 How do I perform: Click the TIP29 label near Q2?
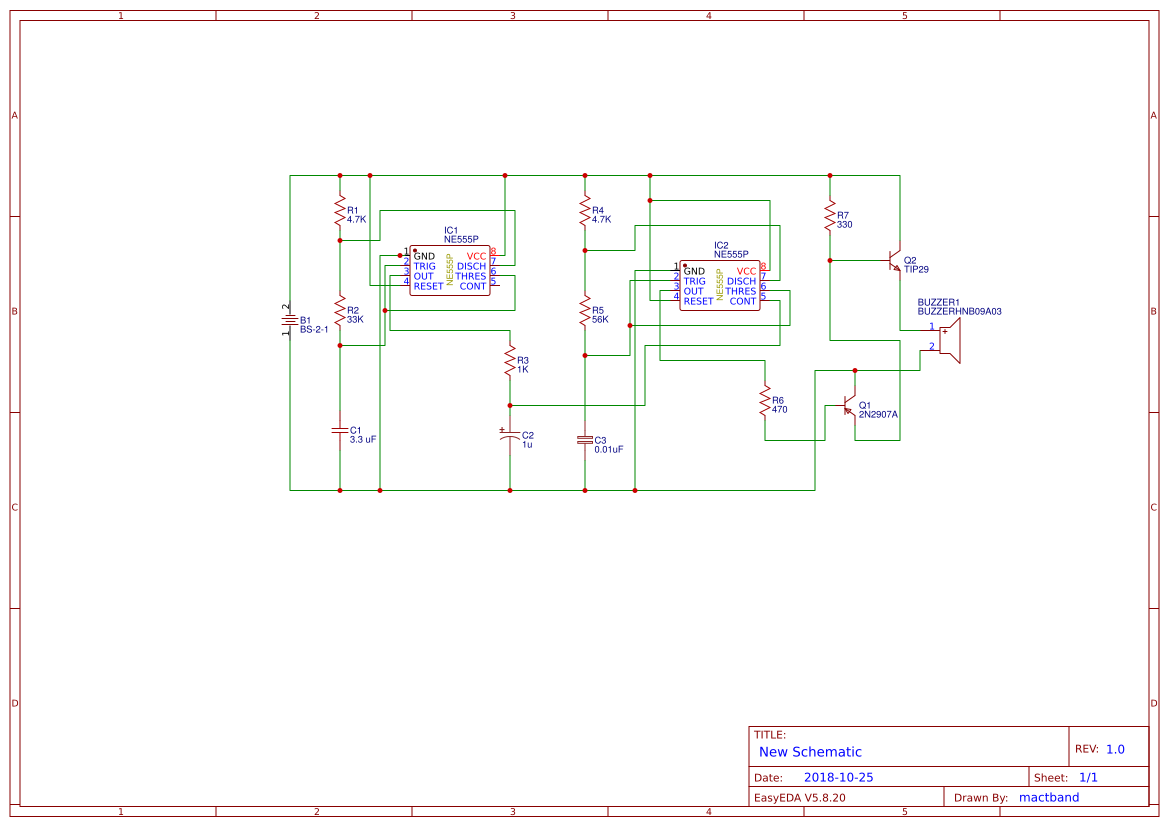[x=916, y=269]
